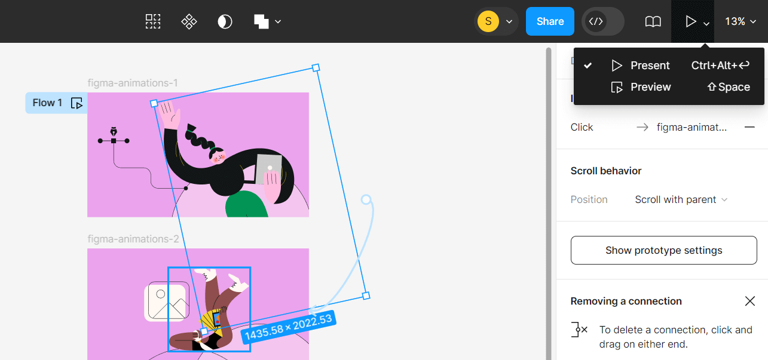Image resolution: width=768 pixels, height=360 pixels.
Task: Click the pen tool illustration in frame 1
Action: [x=114, y=137]
